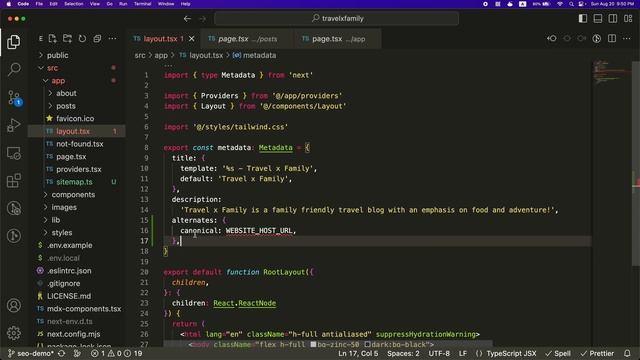Toggle primary sidebar visibility
Viewport: 640px width, 360px height.
[x=583, y=19]
